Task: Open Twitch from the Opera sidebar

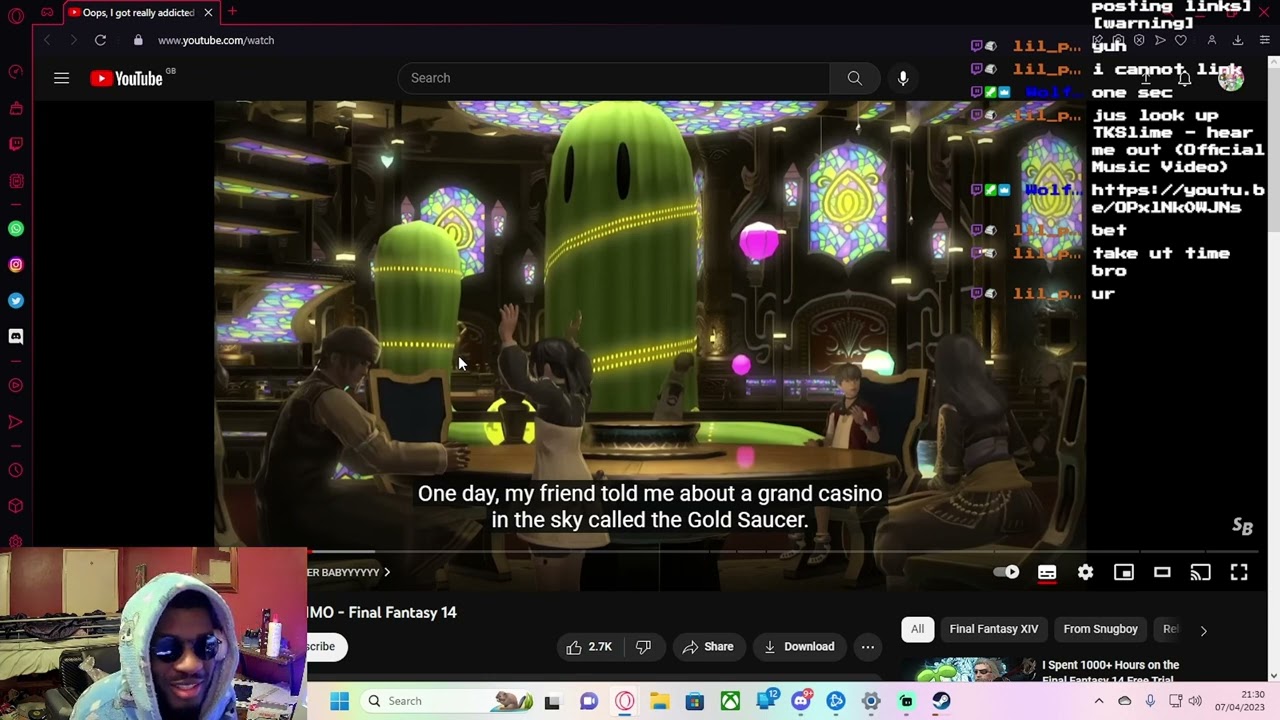Action: pos(16,144)
